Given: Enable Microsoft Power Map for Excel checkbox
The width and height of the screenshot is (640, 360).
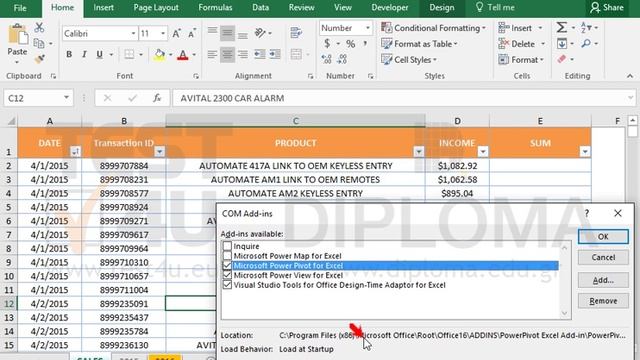Looking at the screenshot, I should (227, 256).
